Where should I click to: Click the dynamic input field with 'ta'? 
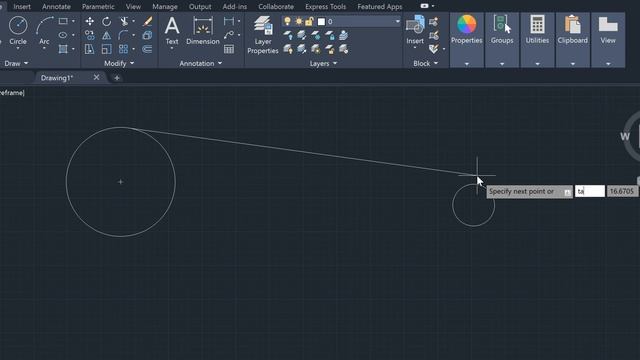590,191
